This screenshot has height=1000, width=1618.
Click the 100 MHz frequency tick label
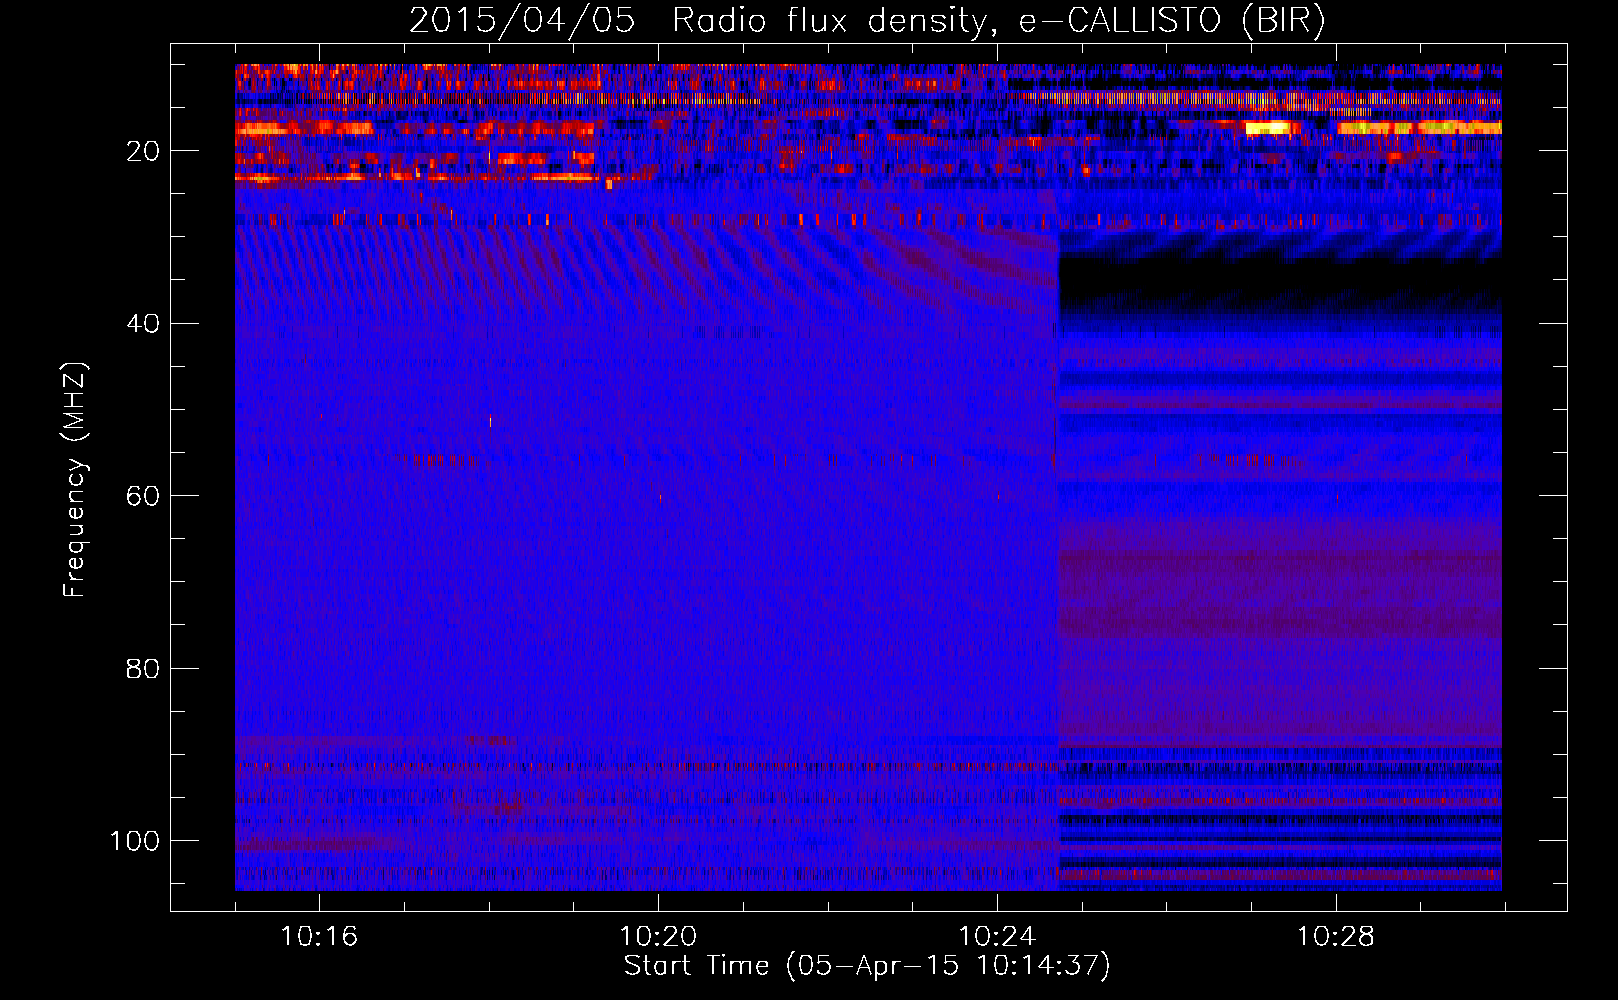click(135, 841)
